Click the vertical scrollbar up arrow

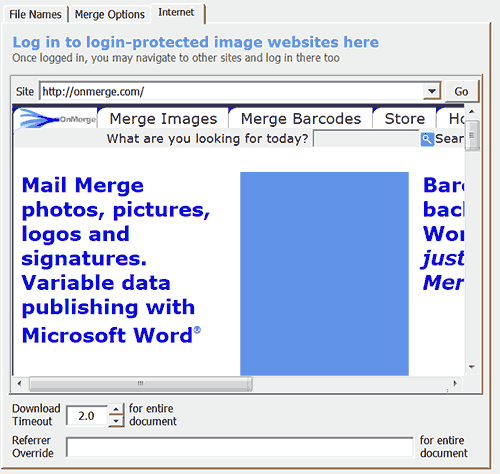point(472,111)
